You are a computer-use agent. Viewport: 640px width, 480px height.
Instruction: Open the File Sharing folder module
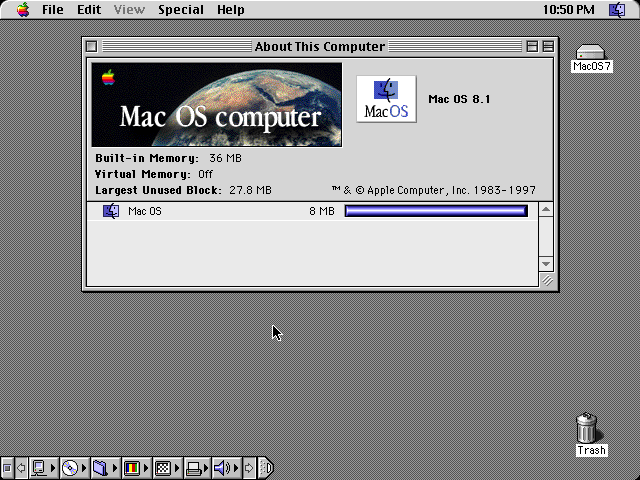pyautogui.click(x=100, y=468)
